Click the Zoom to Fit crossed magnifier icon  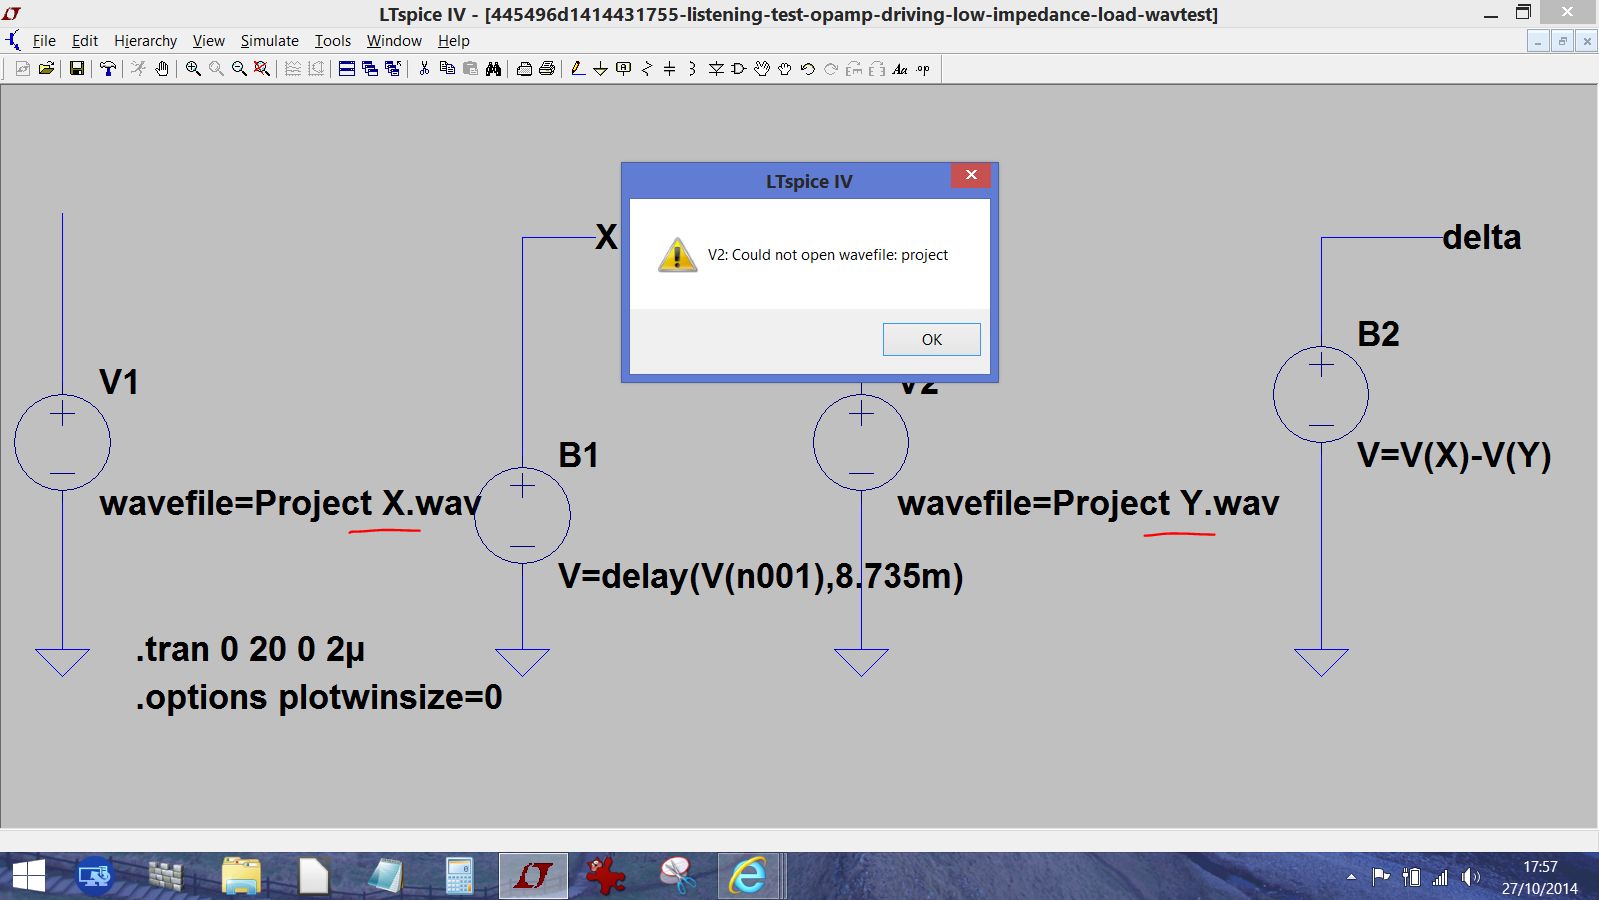[x=261, y=68]
